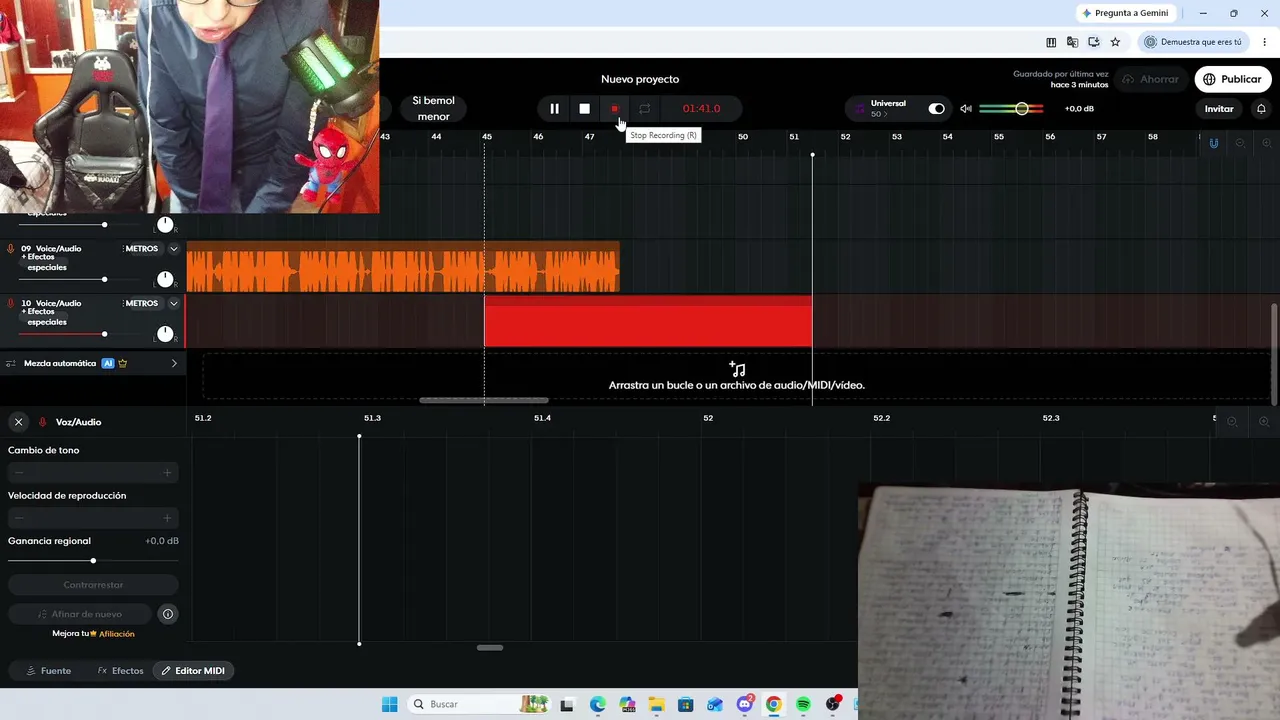Open notifications bell icon
This screenshot has width=1280, height=720.
(x=1261, y=109)
